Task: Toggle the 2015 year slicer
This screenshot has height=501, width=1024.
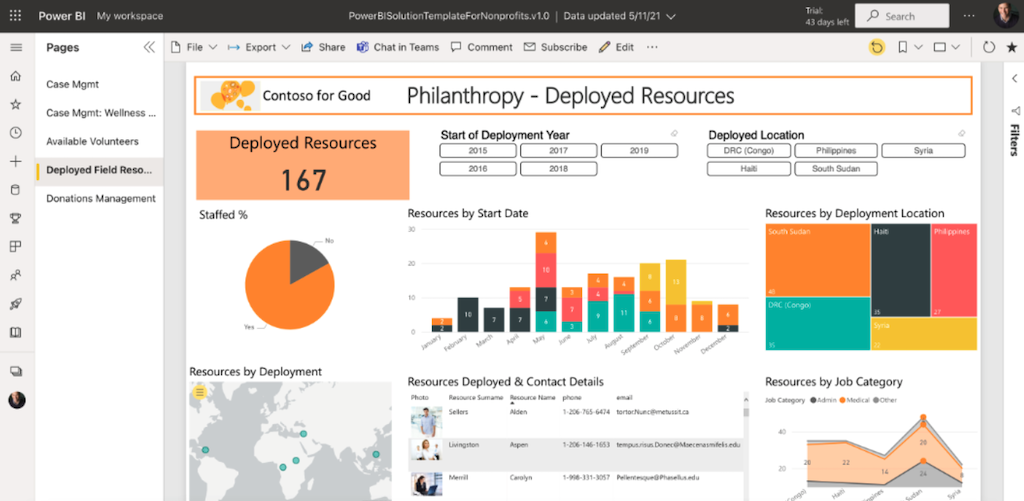Action: [478, 151]
